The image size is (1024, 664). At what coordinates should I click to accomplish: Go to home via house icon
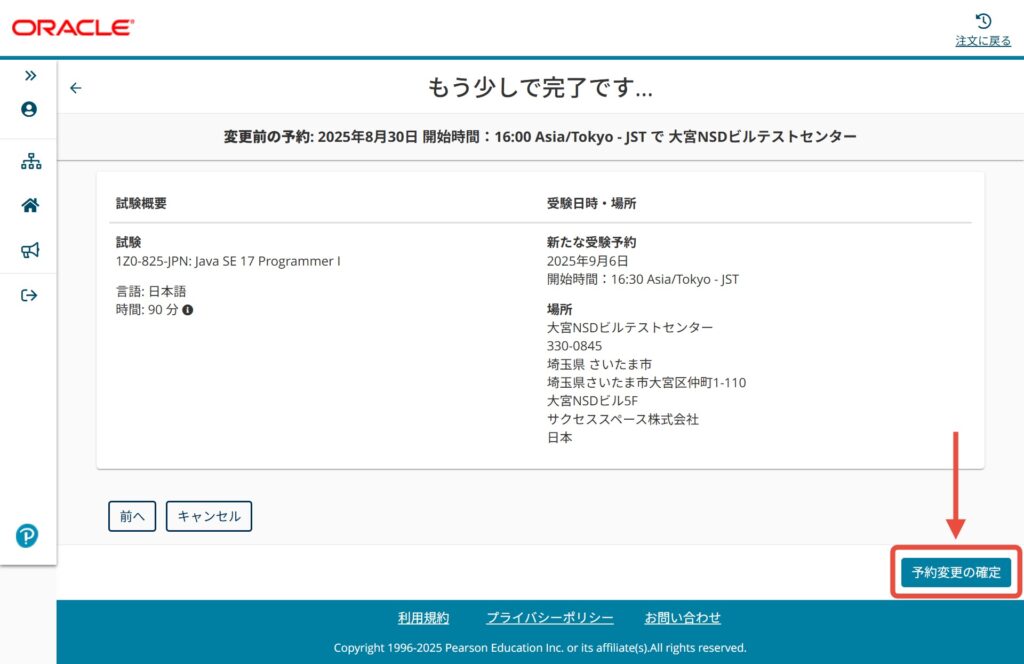pos(30,206)
